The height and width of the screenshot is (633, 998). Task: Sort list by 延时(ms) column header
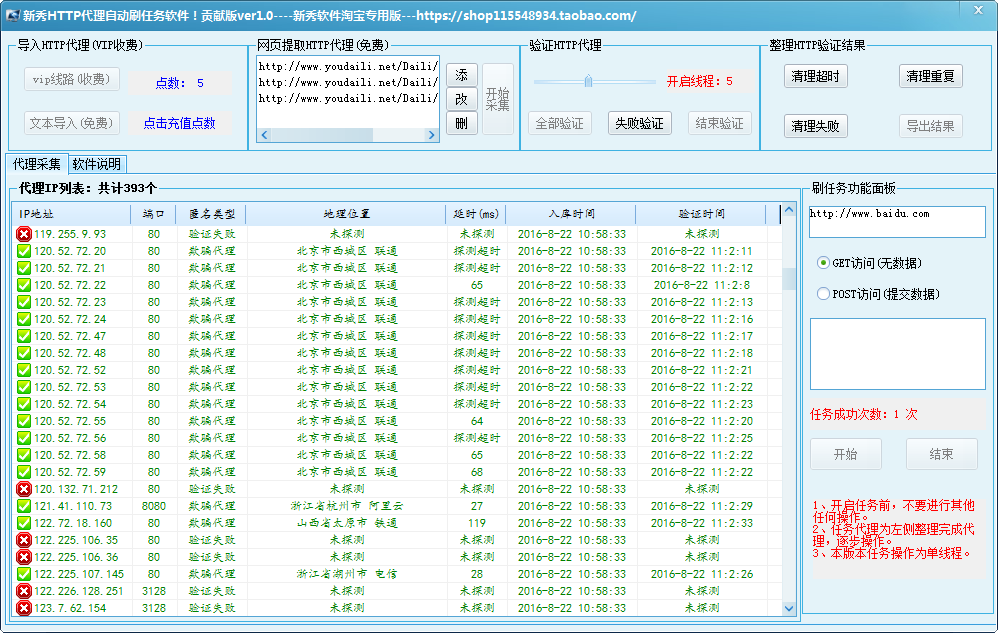[475, 214]
